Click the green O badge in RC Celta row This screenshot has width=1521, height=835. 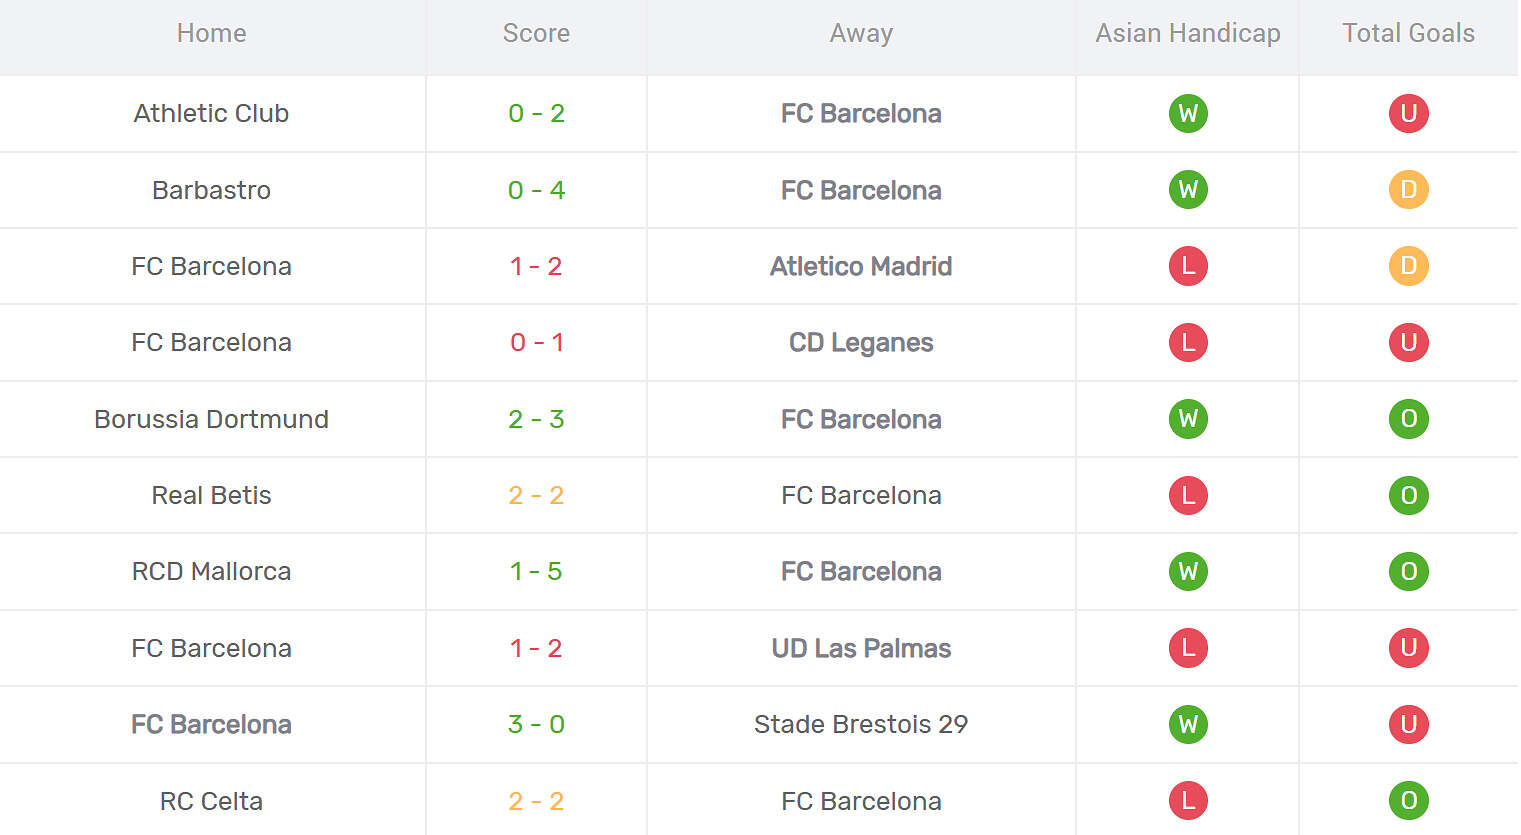coord(1408,800)
